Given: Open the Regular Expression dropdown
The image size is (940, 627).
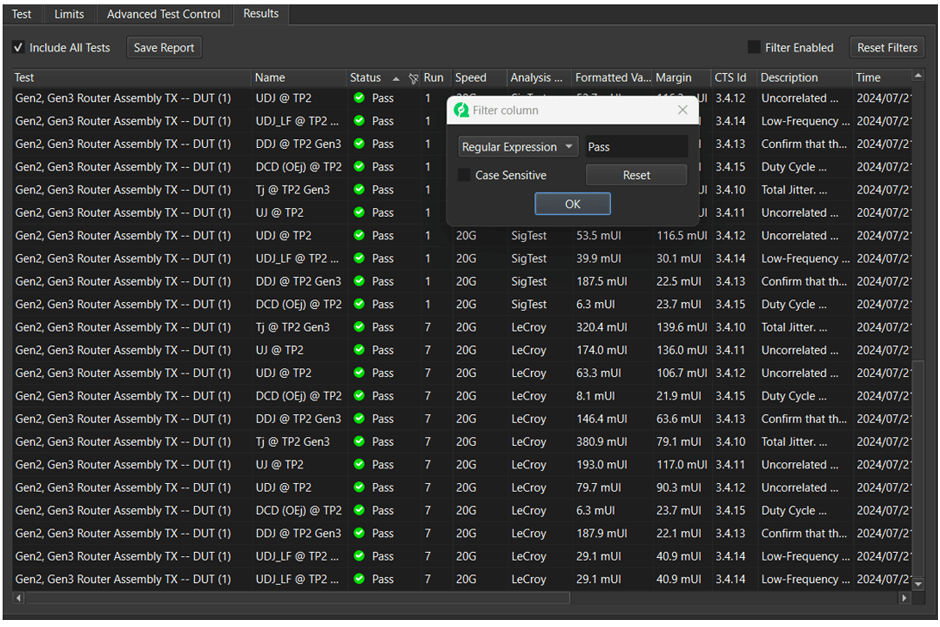Looking at the screenshot, I should (518, 147).
